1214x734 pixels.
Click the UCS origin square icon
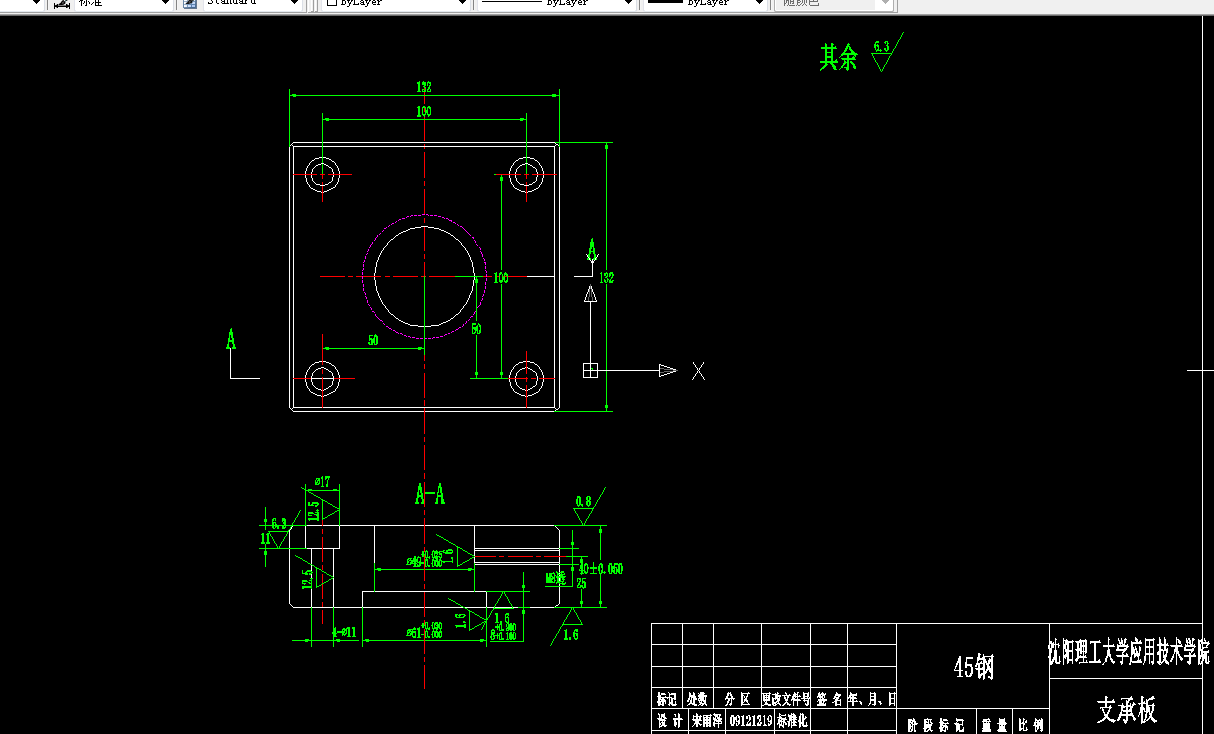590,370
